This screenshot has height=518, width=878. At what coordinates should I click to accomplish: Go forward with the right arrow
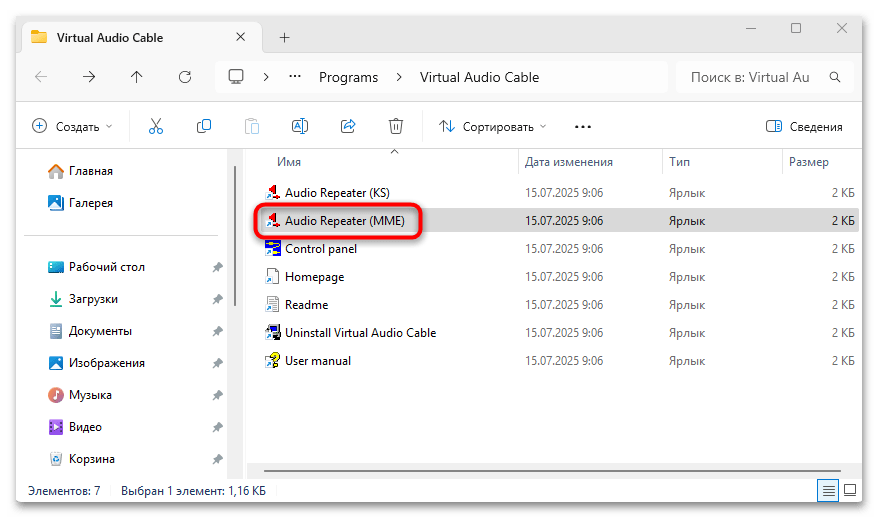coord(89,77)
